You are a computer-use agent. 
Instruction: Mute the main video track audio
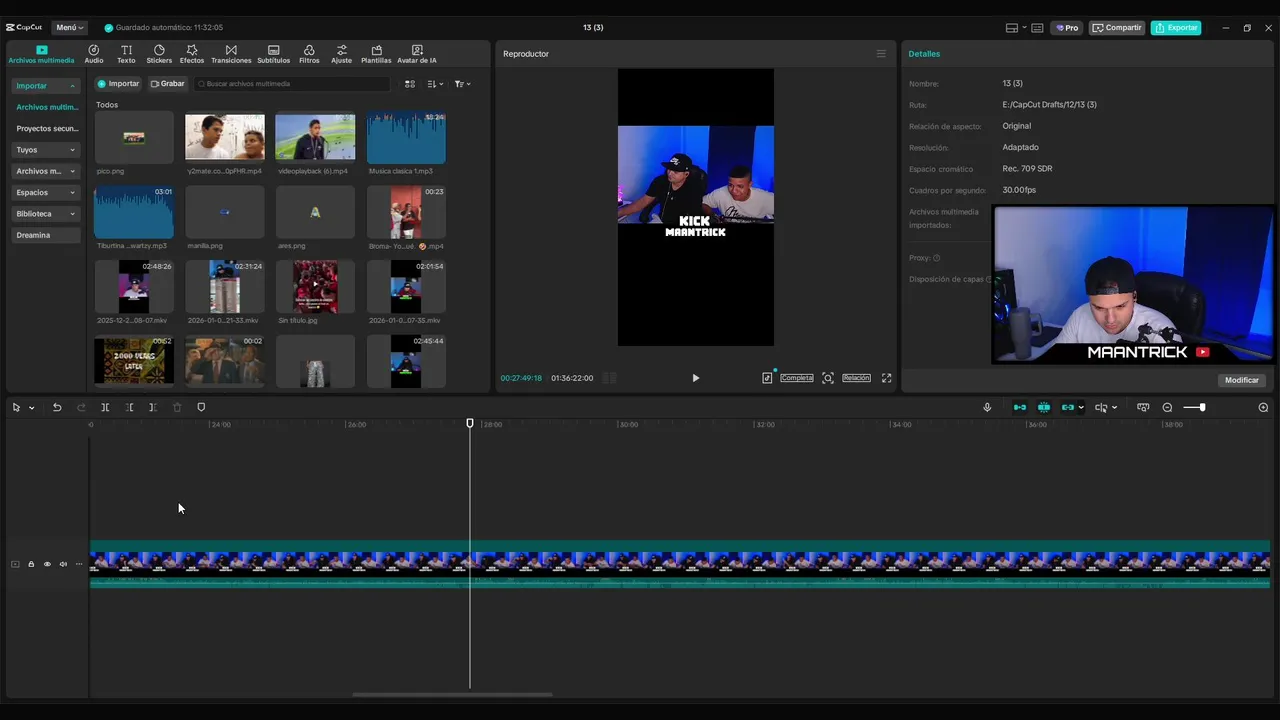coord(63,564)
